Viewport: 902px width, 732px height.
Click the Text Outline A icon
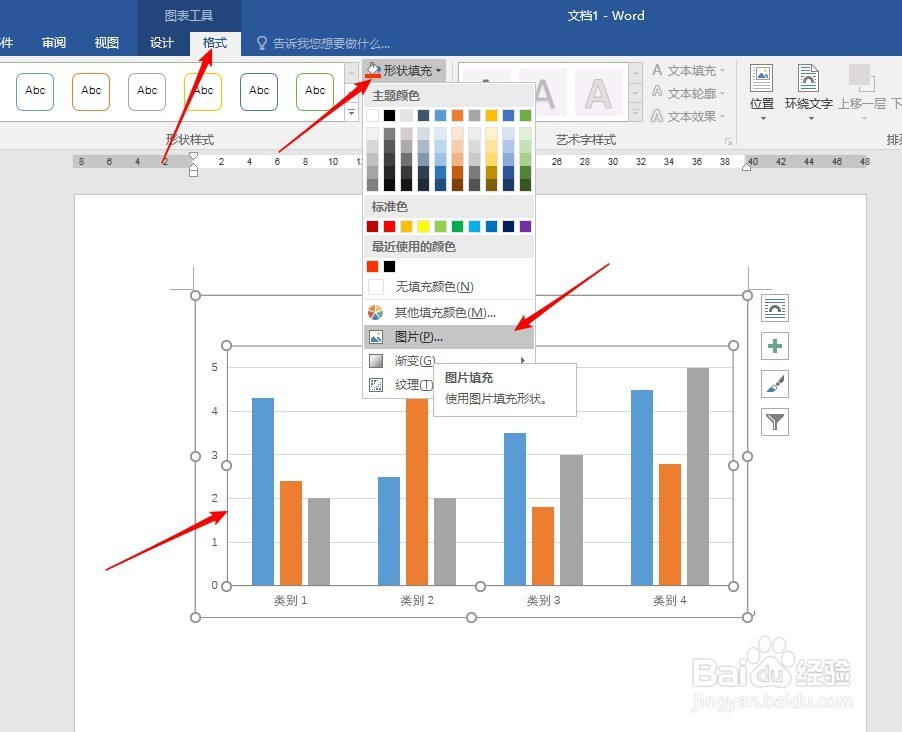657,92
